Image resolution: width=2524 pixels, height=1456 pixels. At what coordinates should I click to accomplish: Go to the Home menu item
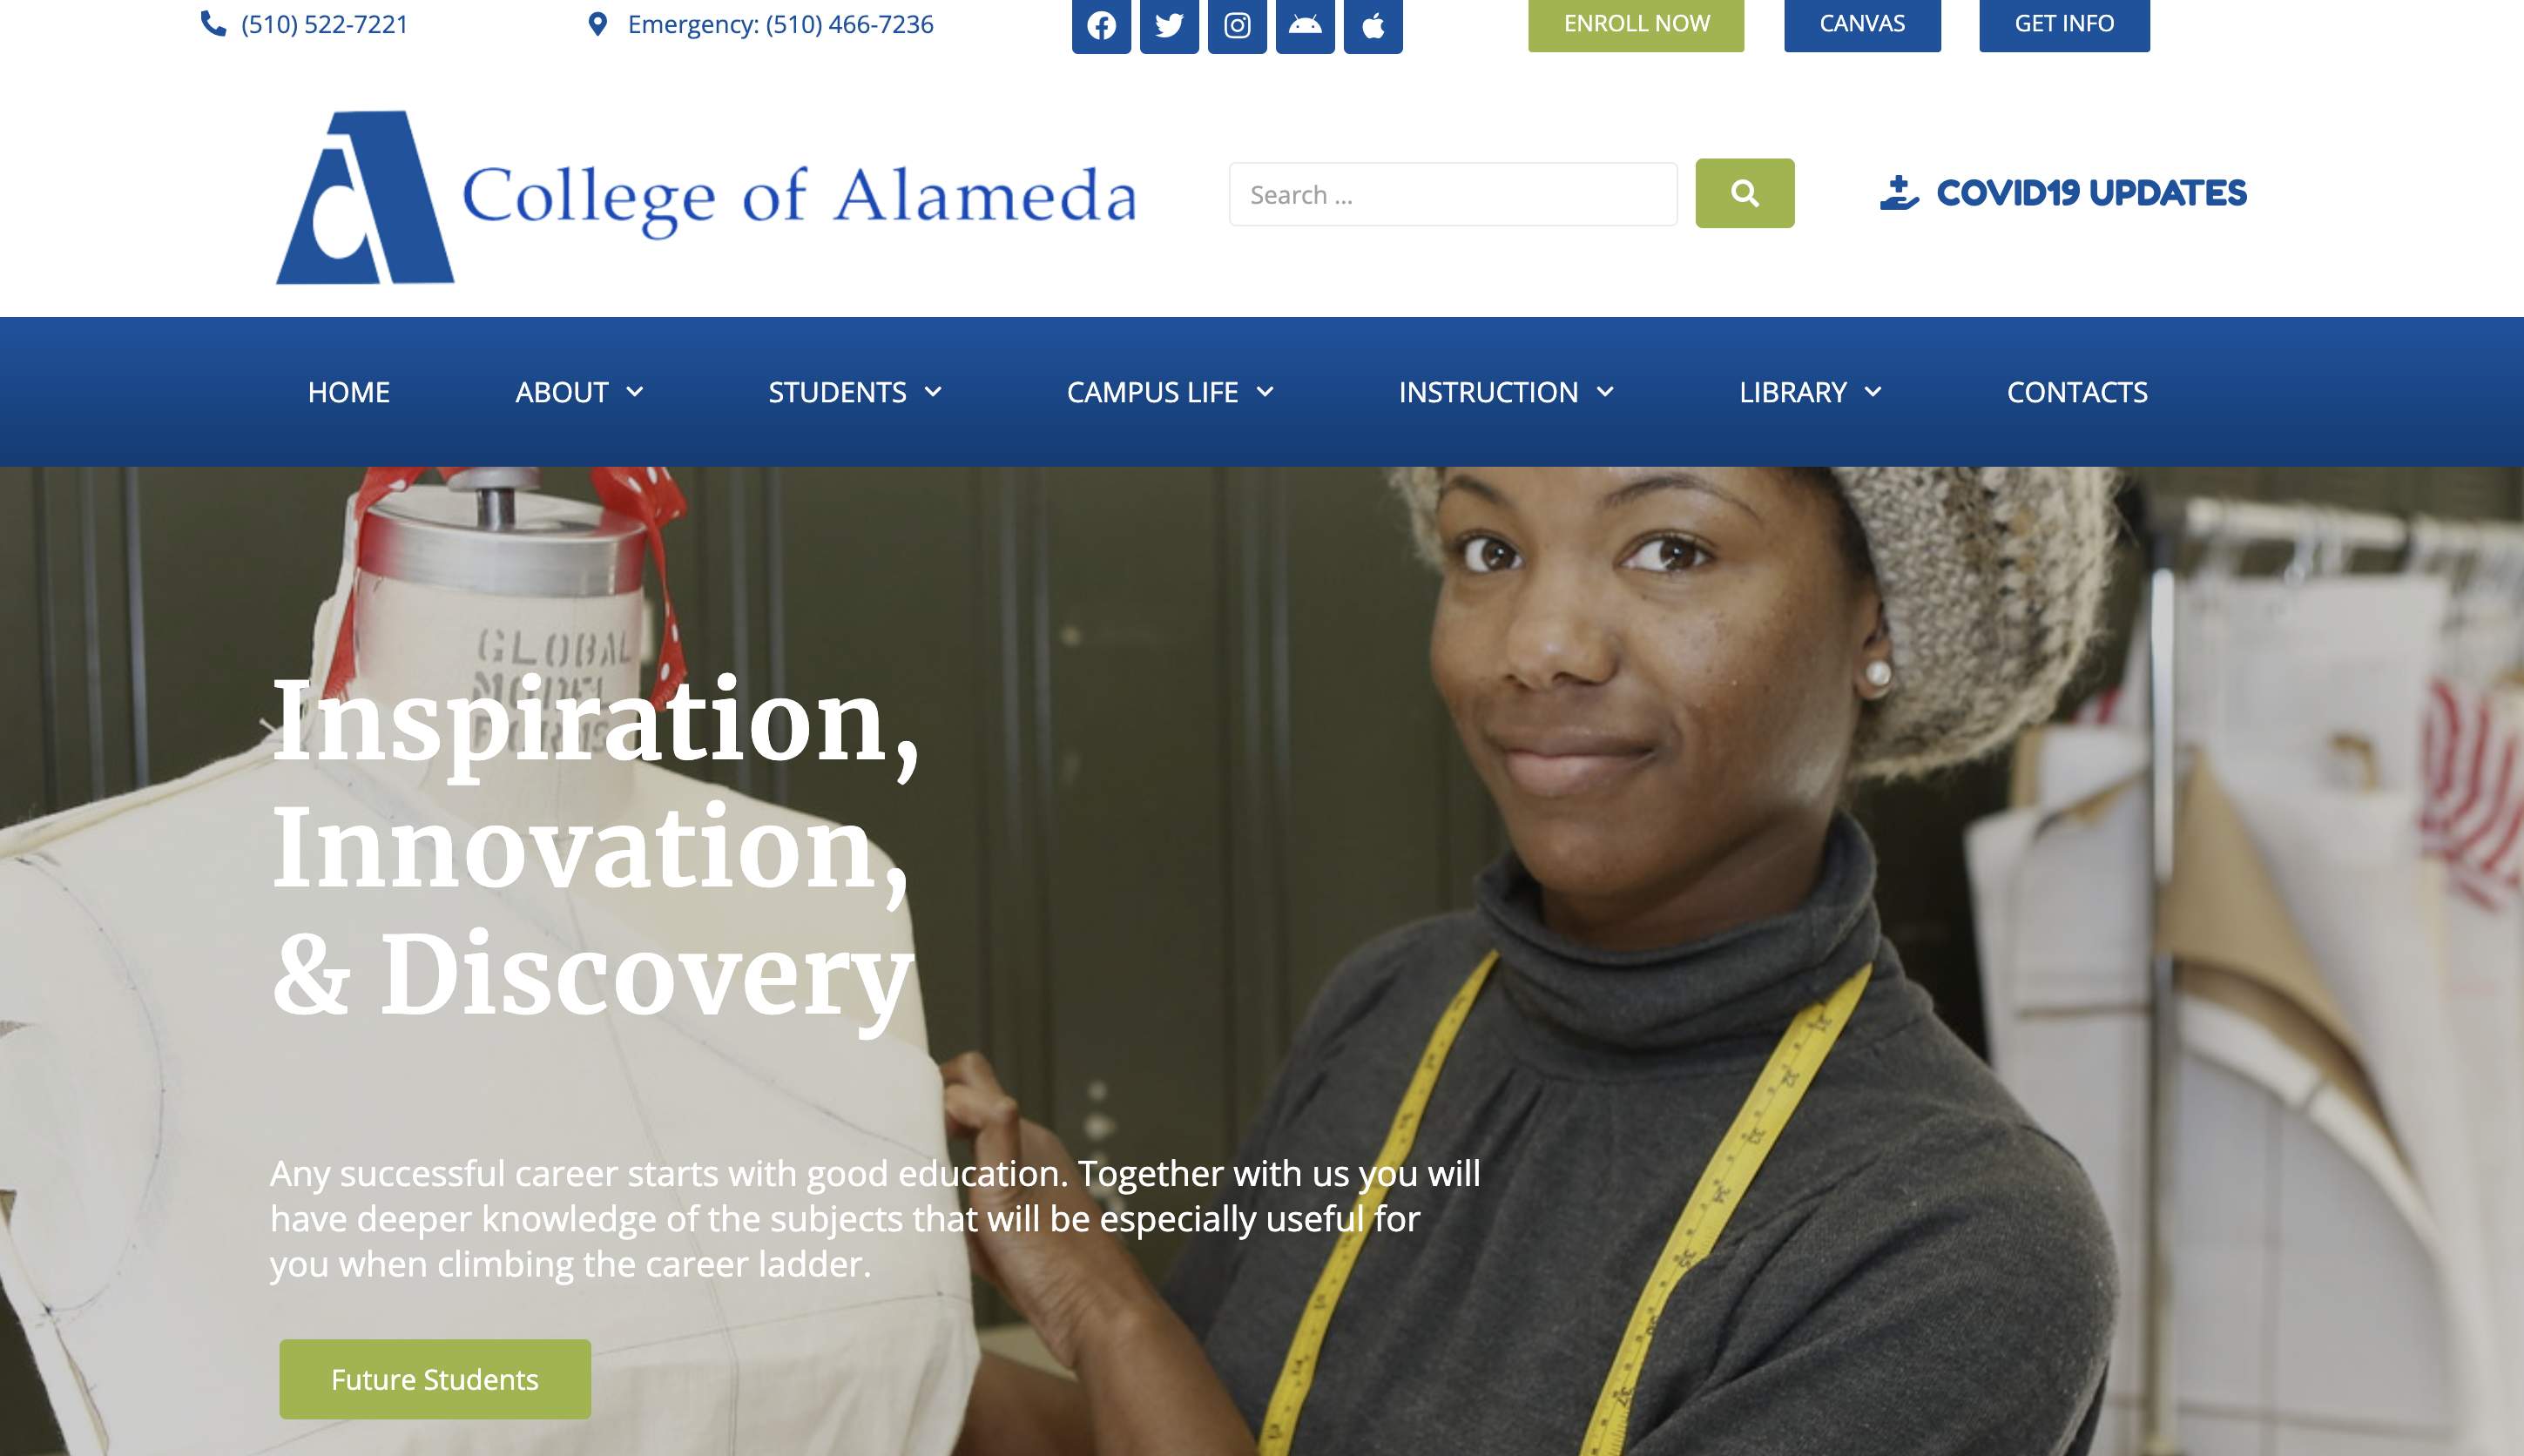coord(348,392)
